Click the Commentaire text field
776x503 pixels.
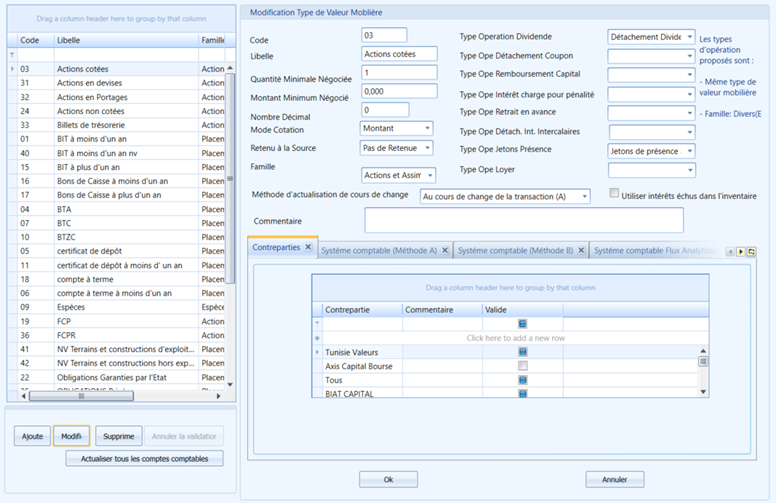point(524,220)
